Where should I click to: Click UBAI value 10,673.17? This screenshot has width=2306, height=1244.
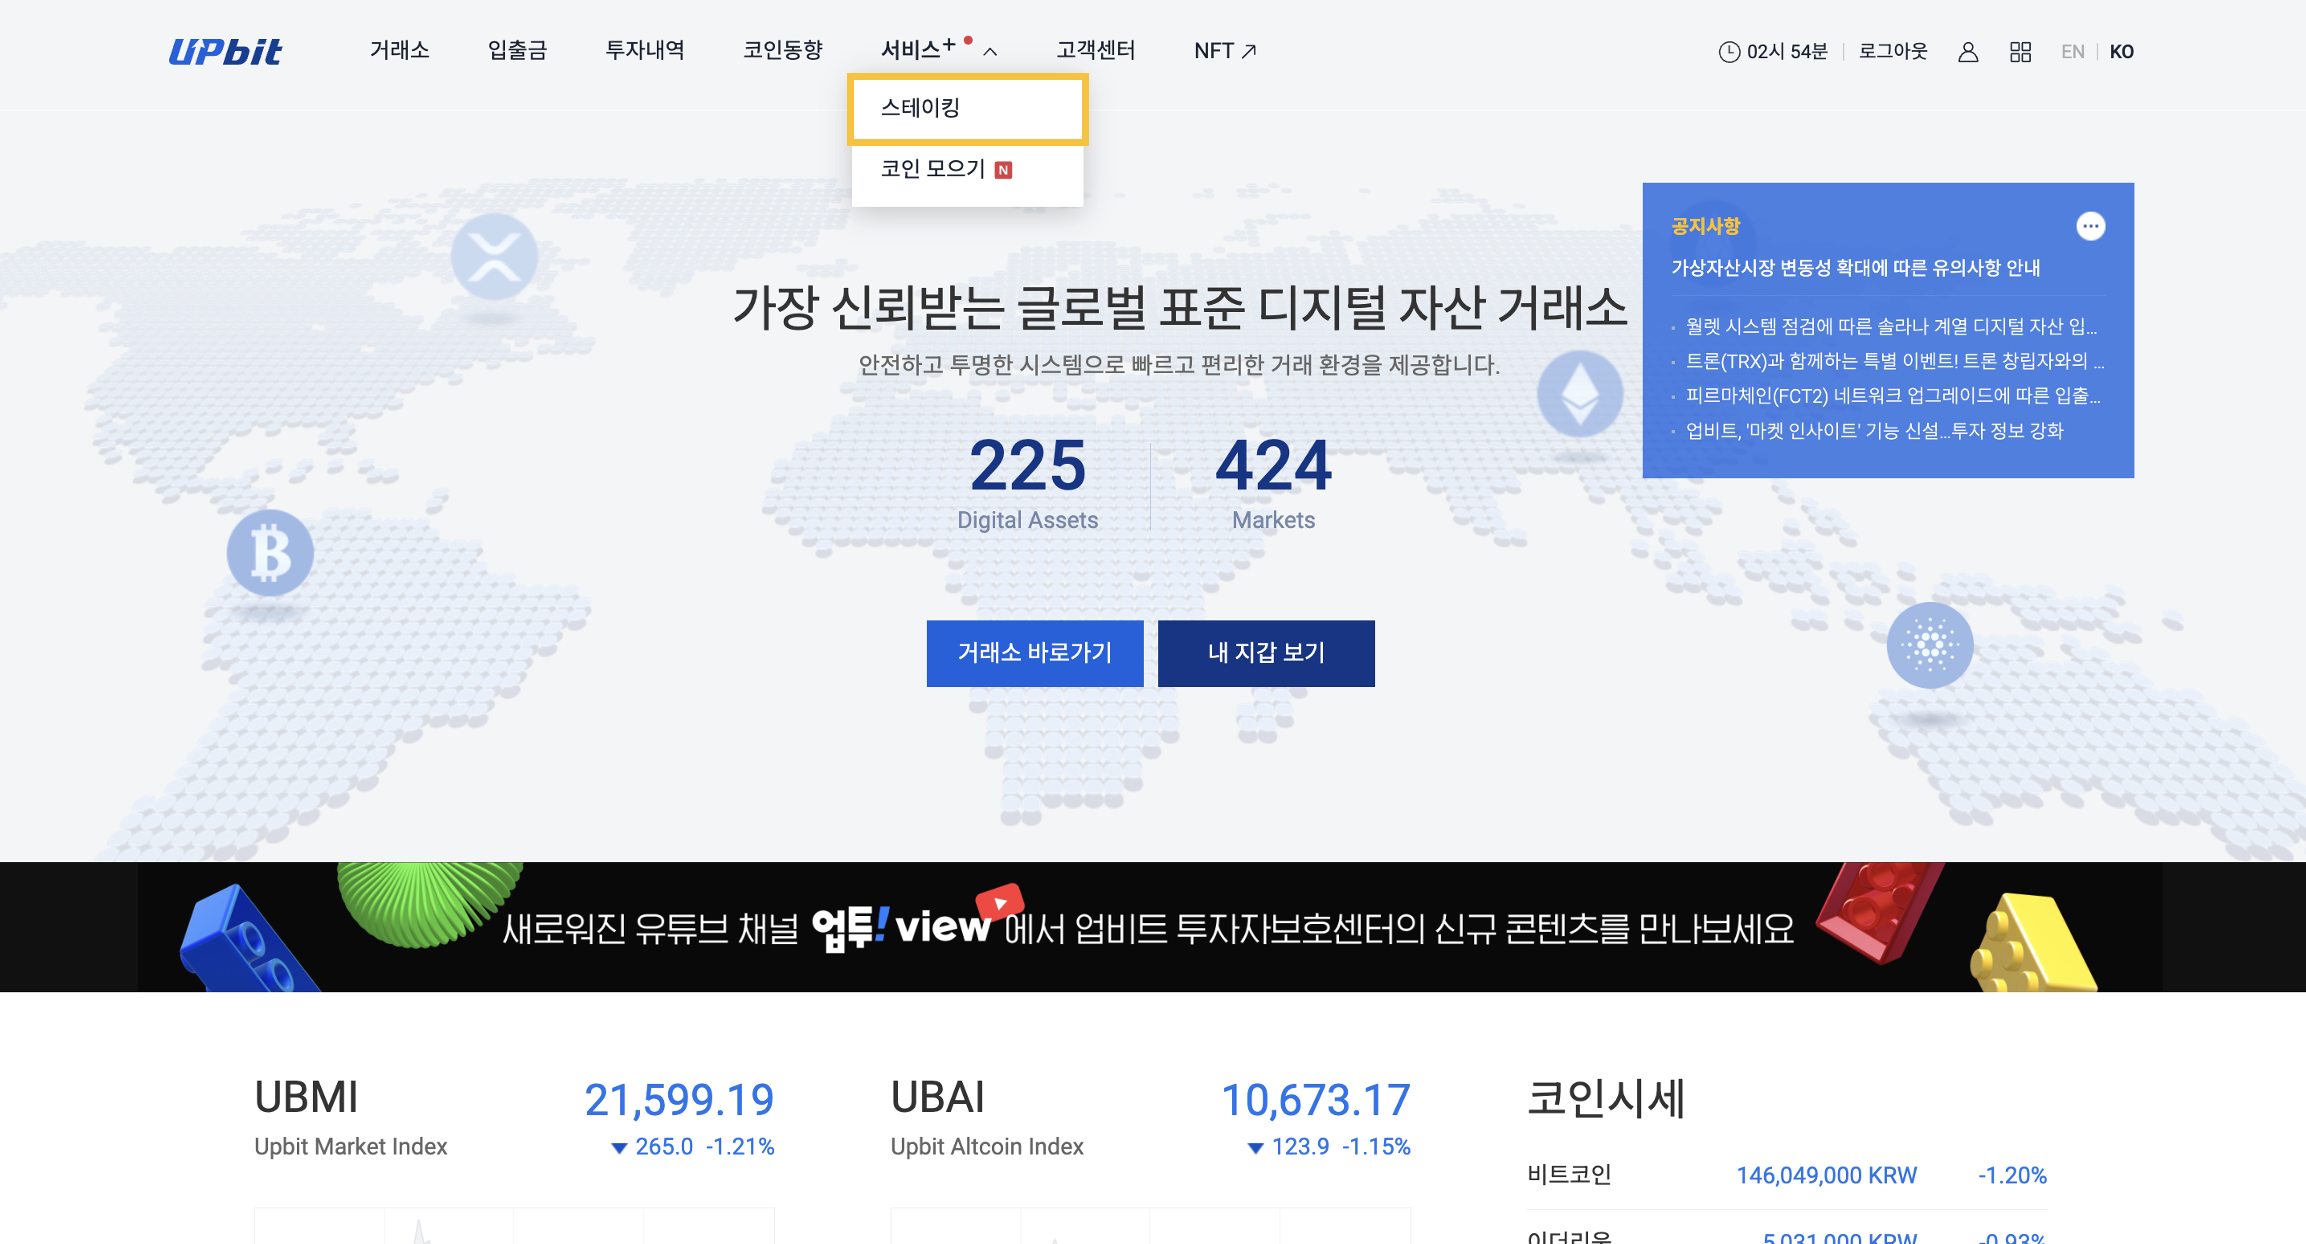coord(1316,1100)
